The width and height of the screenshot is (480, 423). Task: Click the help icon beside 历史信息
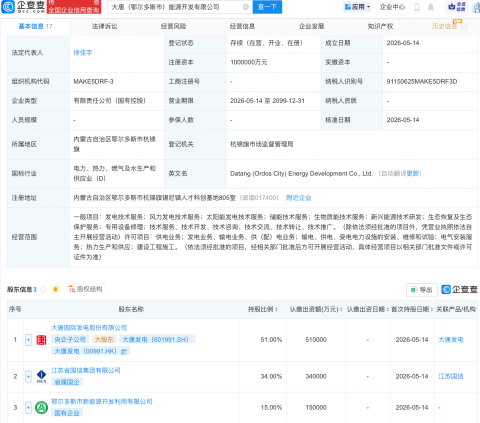[x=464, y=27]
